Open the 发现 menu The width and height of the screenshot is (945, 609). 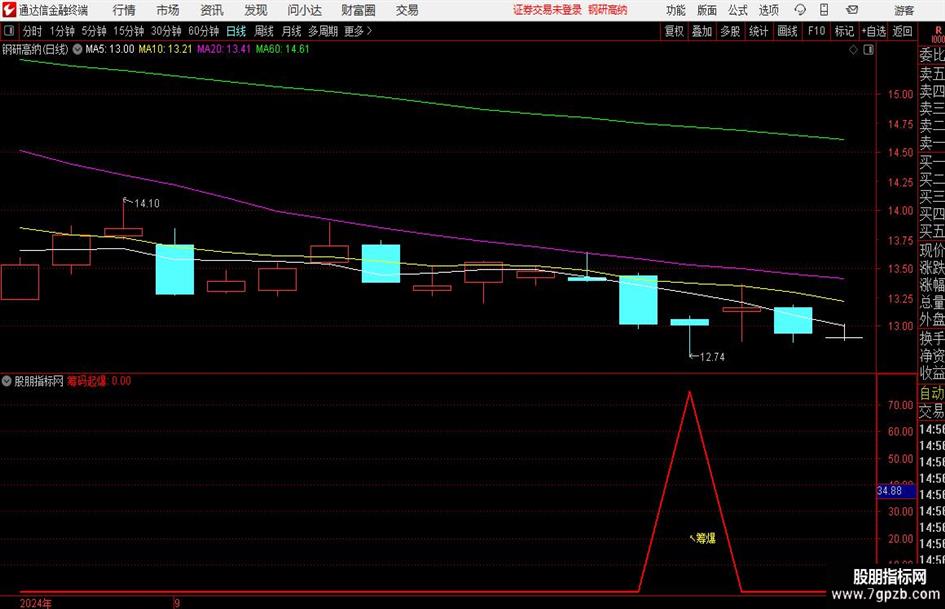256,10
